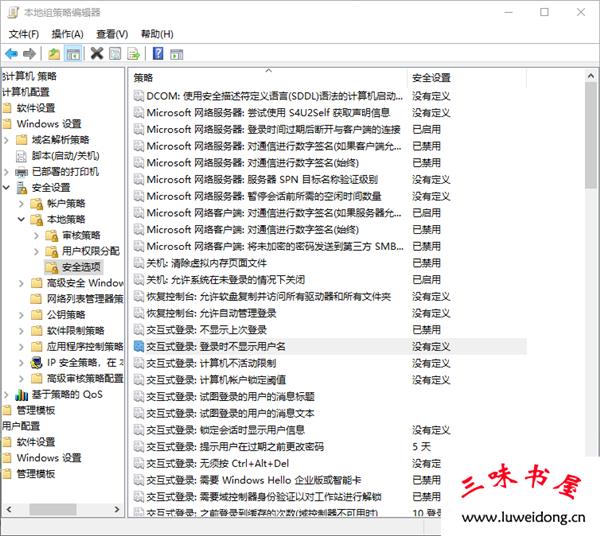Click the Export list toolbar icon
The image size is (600, 536).
[134, 54]
